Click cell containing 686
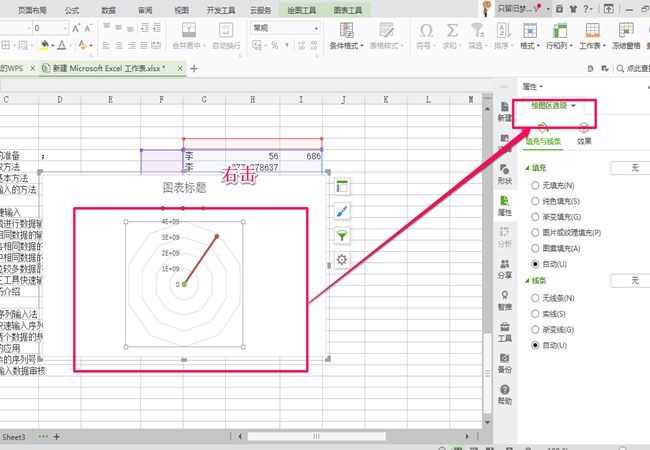Image resolution: width=650 pixels, height=450 pixels. [301, 156]
